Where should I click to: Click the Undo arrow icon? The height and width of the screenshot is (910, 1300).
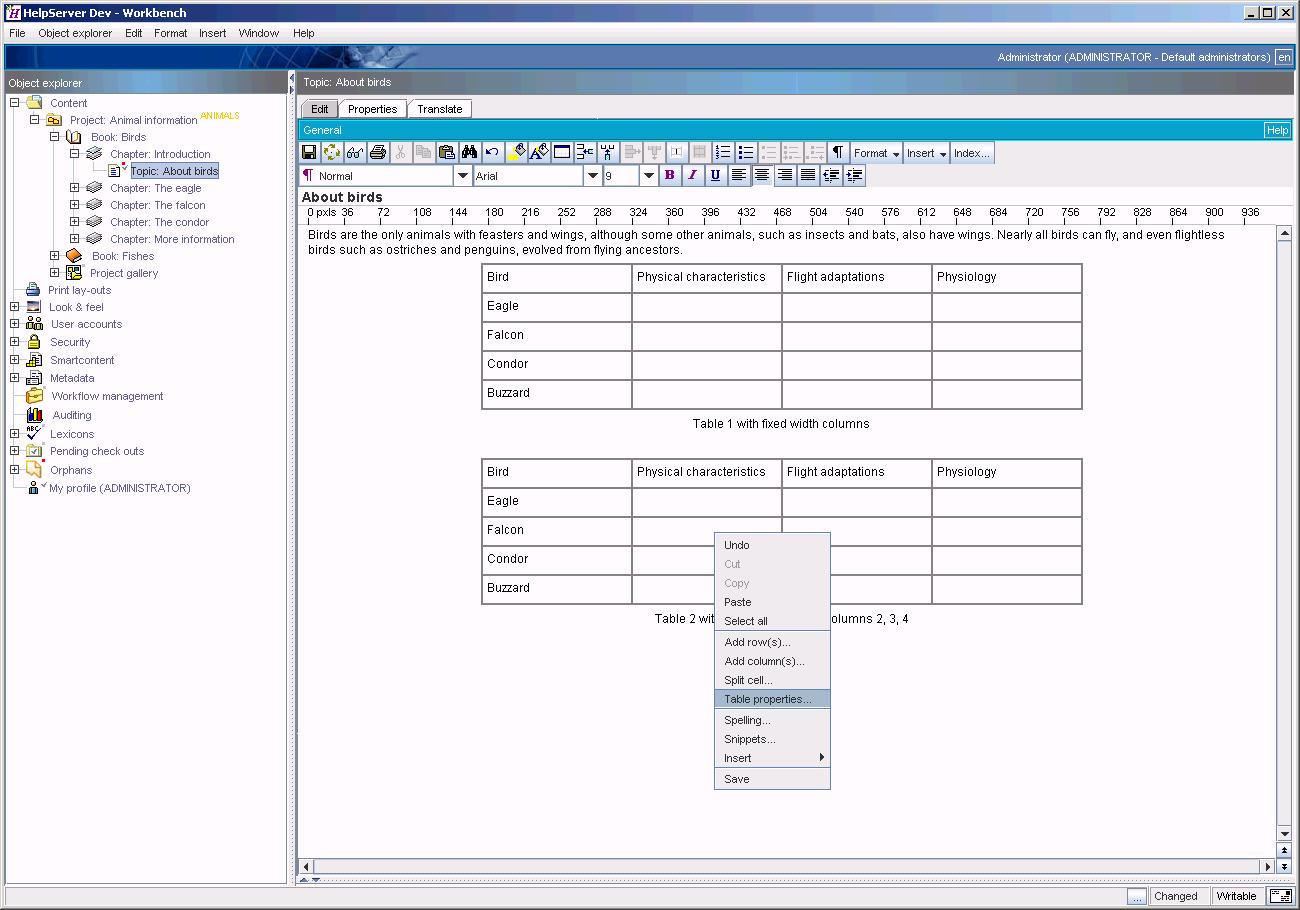[x=492, y=153]
